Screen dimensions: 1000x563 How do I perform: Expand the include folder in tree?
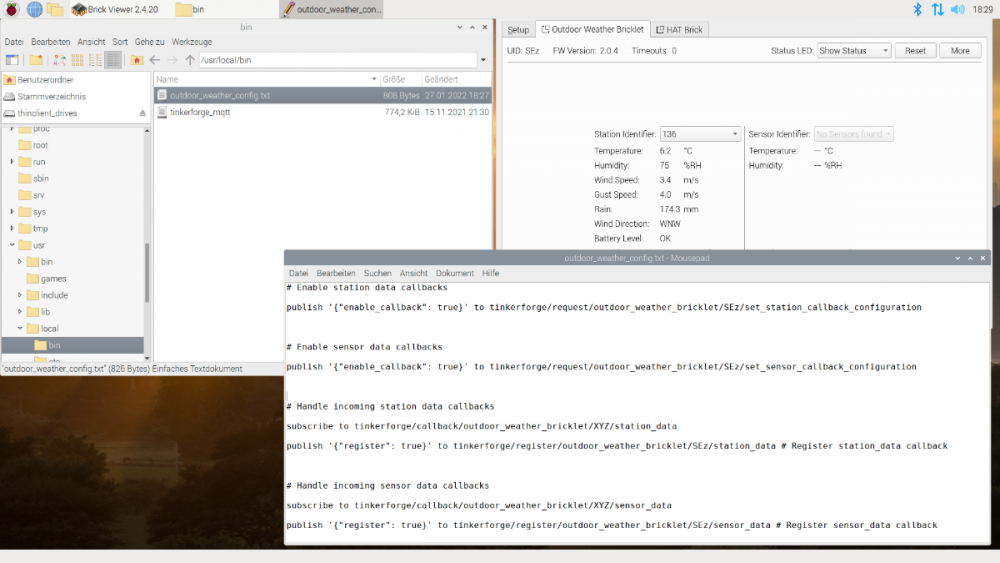20,295
